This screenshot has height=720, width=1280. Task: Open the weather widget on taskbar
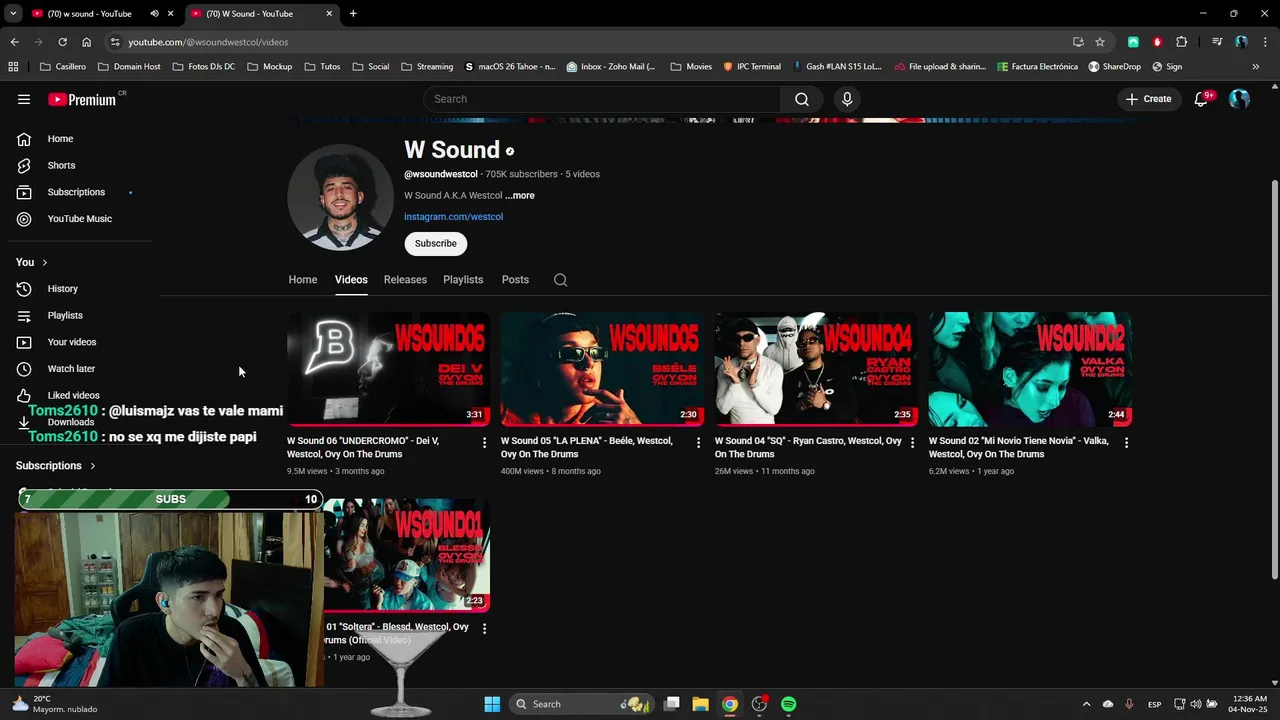tap(55, 704)
